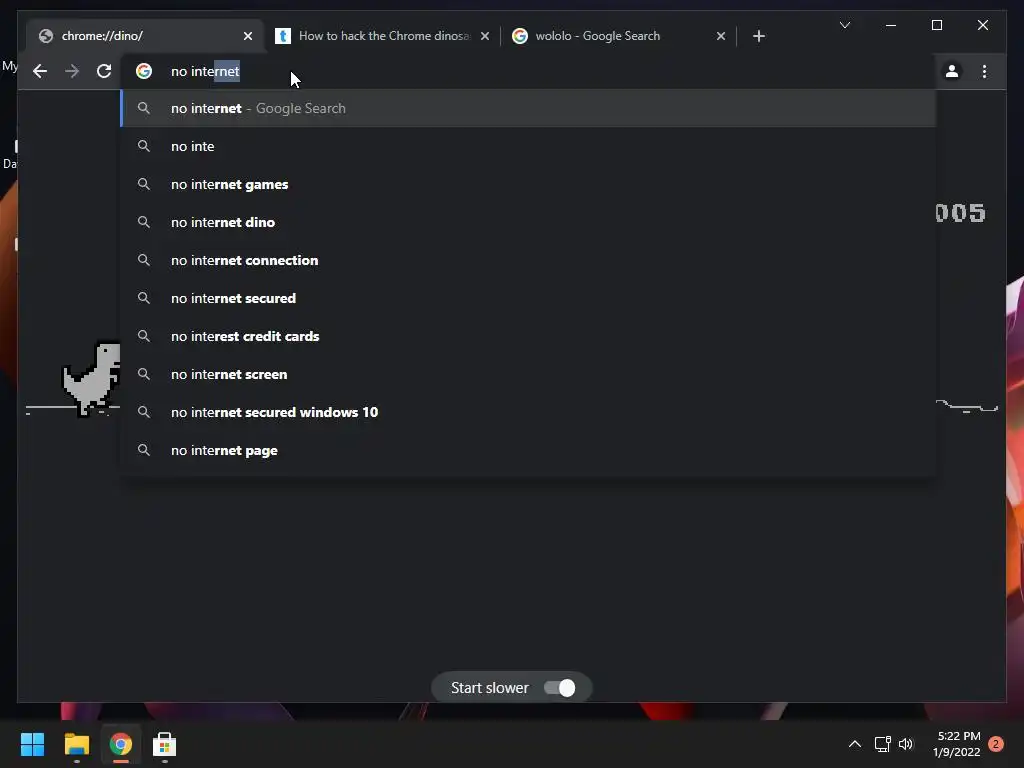Viewport: 1024px width, 768px height.
Task: Open Microsoft Store from the taskbar
Action: [x=164, y=744]
